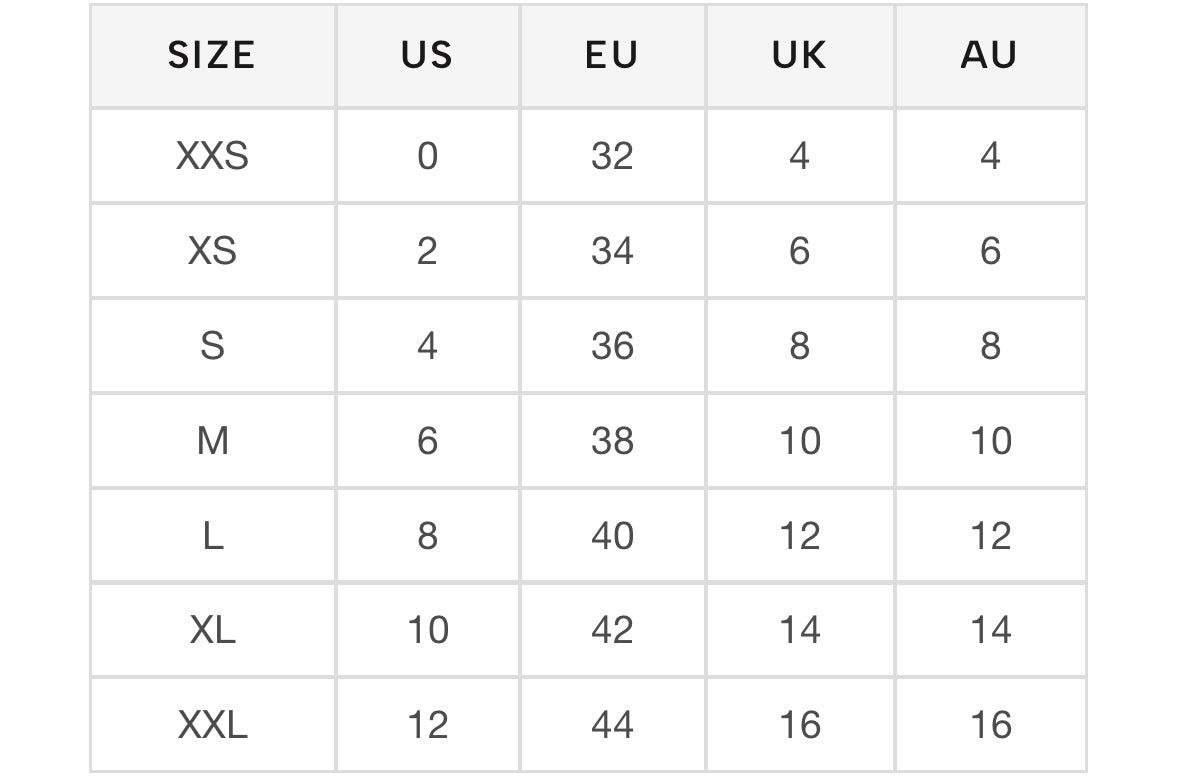Viewport: 1178px width, 777px height.
Task: Click the EU column header
Action: pyautogui.click(x=612, y=56)
